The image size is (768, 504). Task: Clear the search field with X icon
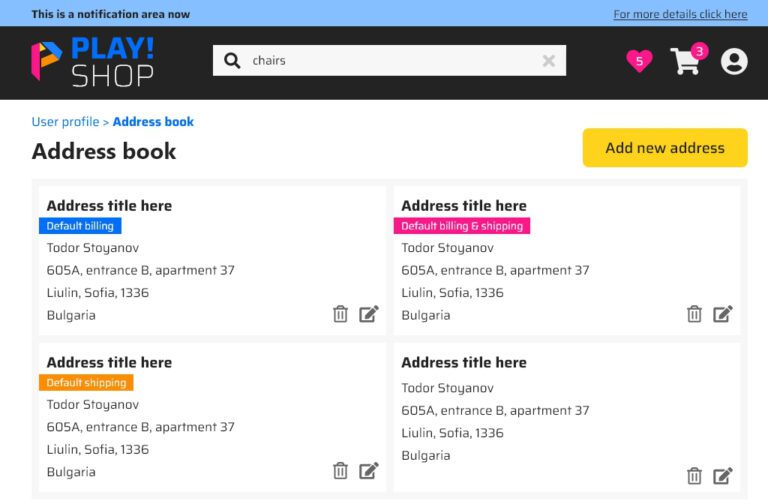[549, 61]
